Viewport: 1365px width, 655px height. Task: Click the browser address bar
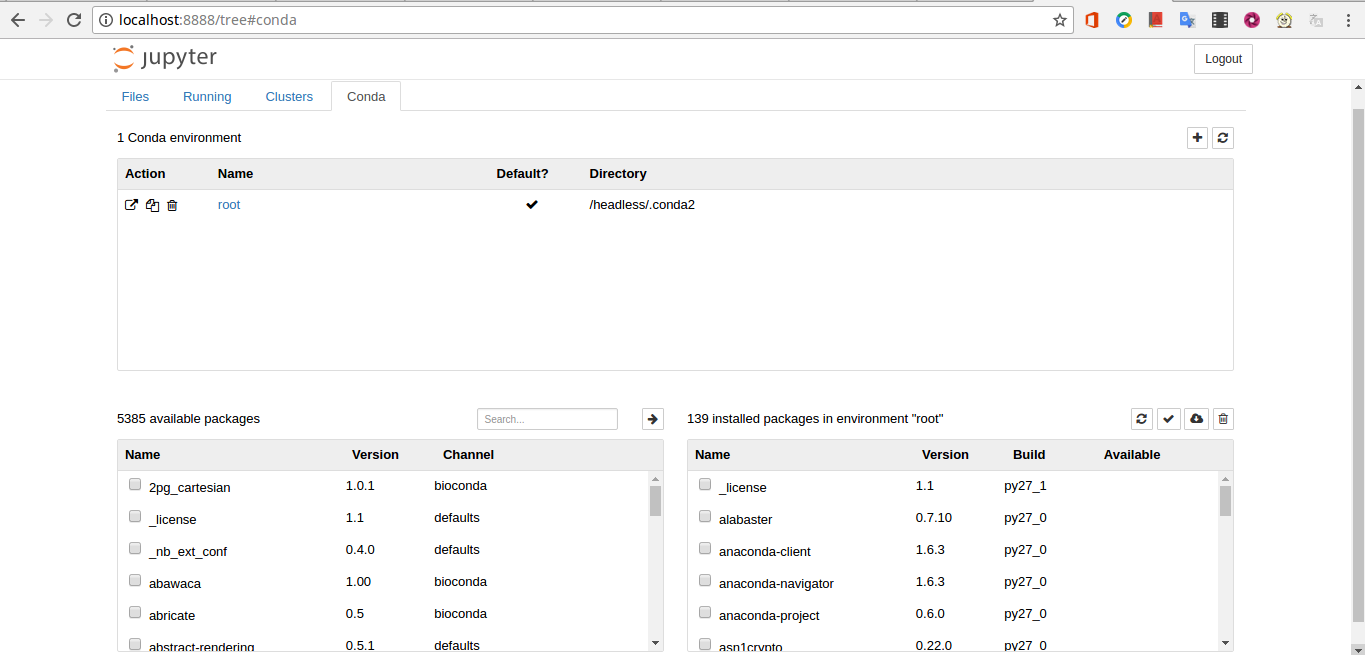pos(582,20)
